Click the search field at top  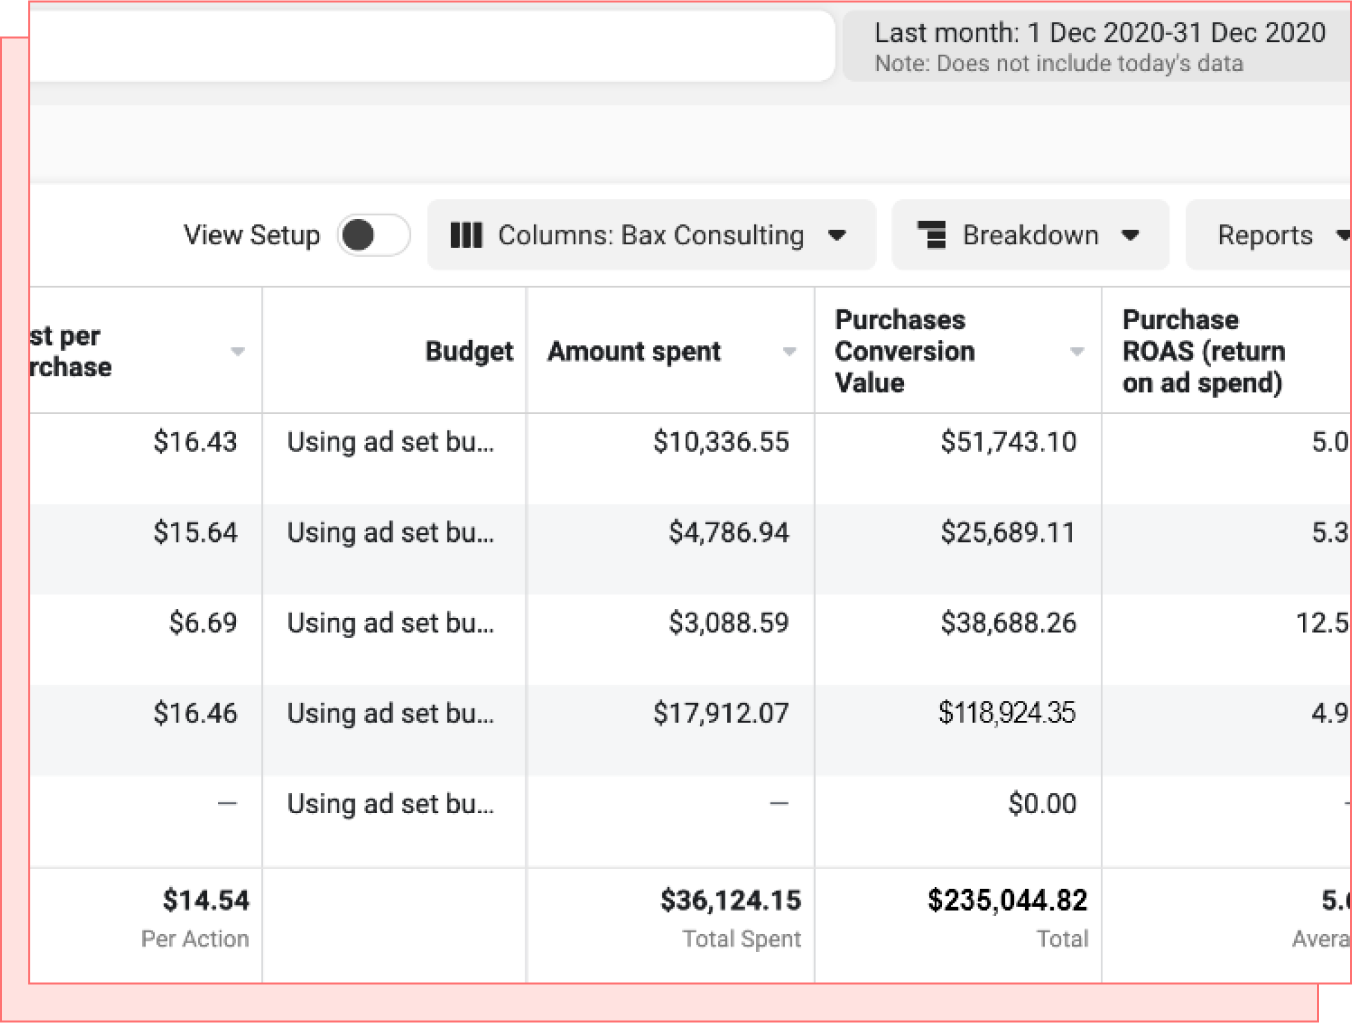pos(432,46)
